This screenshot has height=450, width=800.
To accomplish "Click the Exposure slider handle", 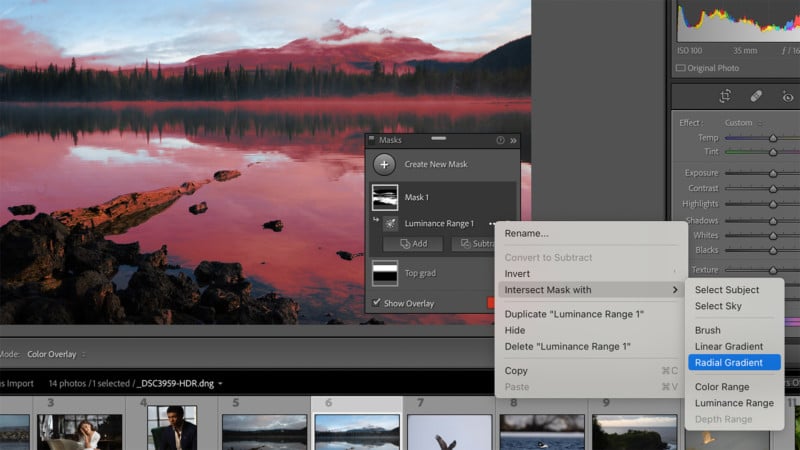I will tap(772, 173).
